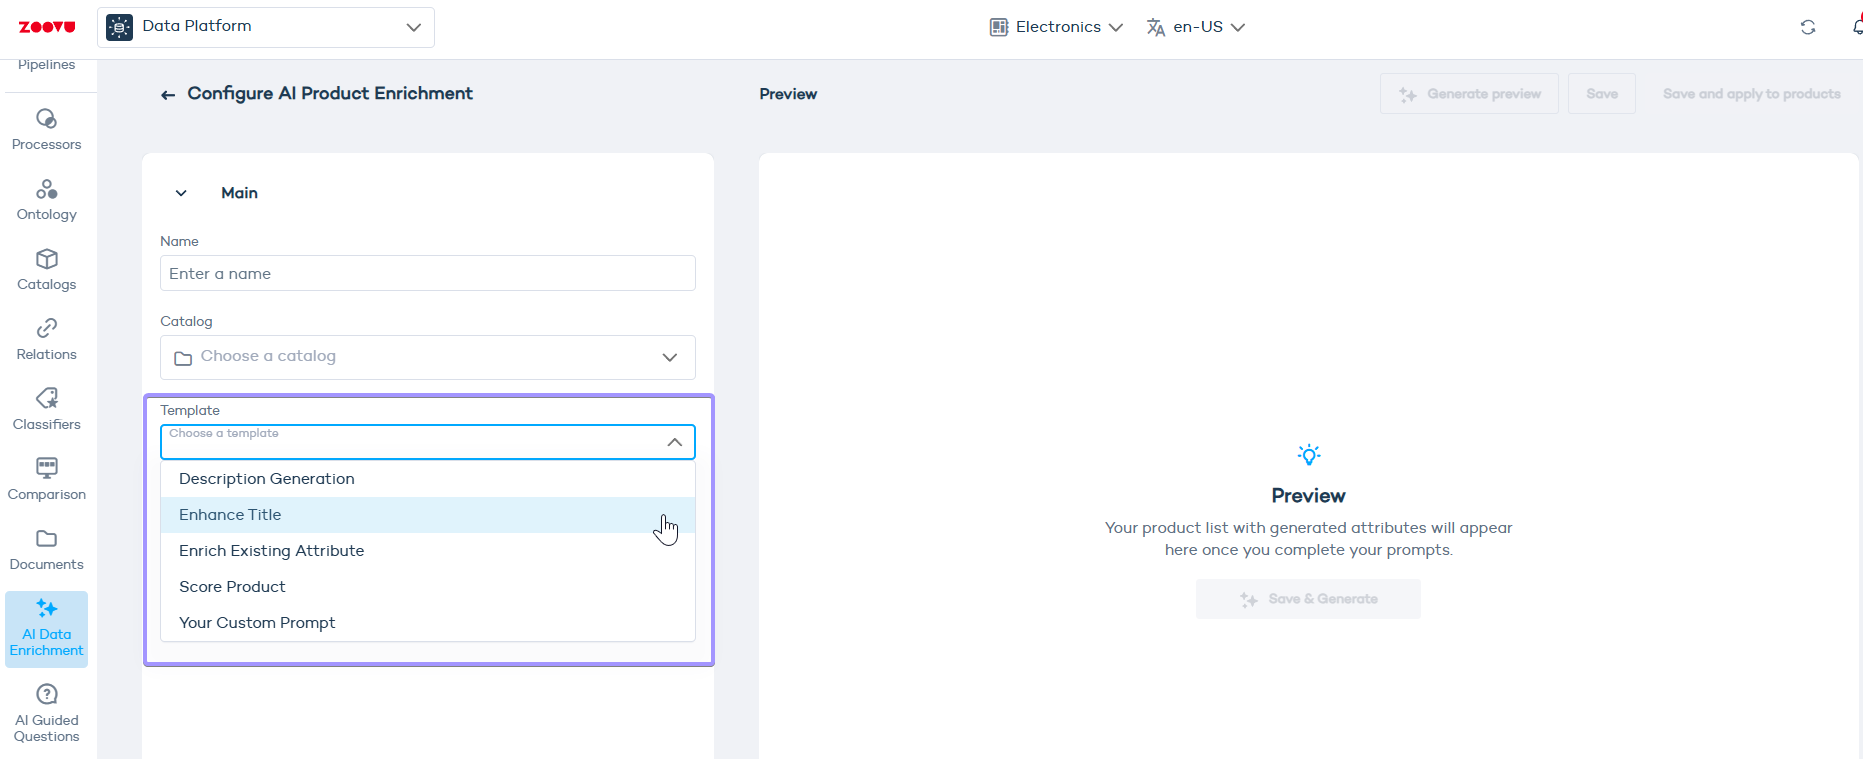Click the Generate preview button

[x=1469, y=94]
